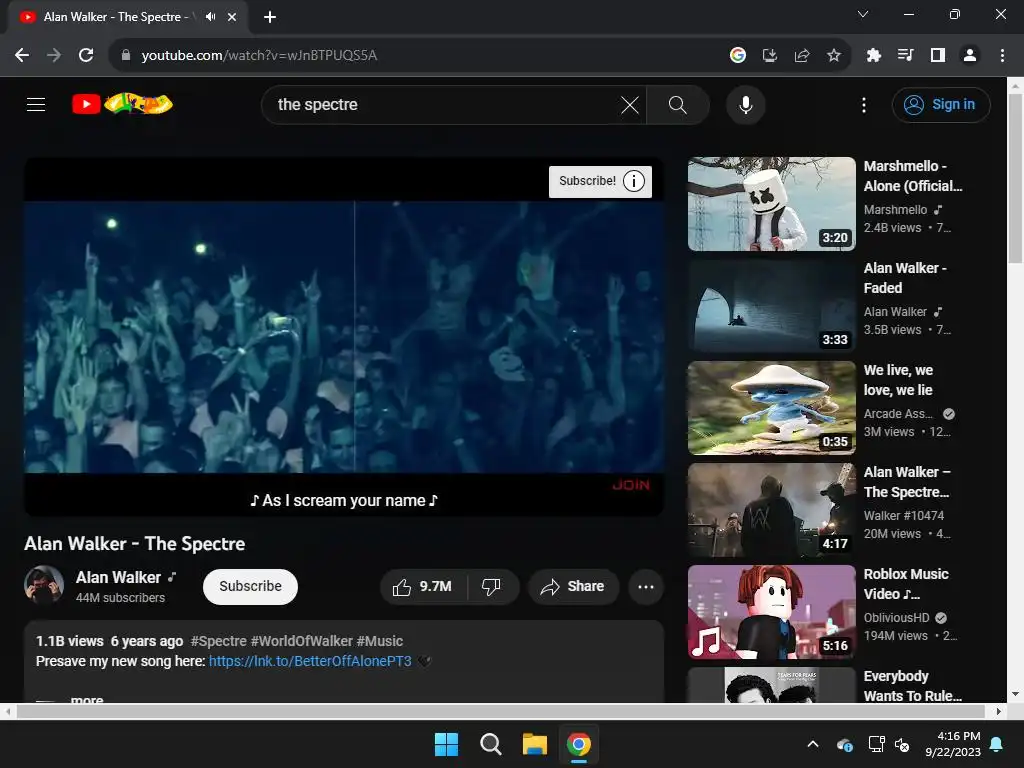Open the YouTube hamburger guide menu
Viewport: 1024px width, 768px height.
[36, 104]
